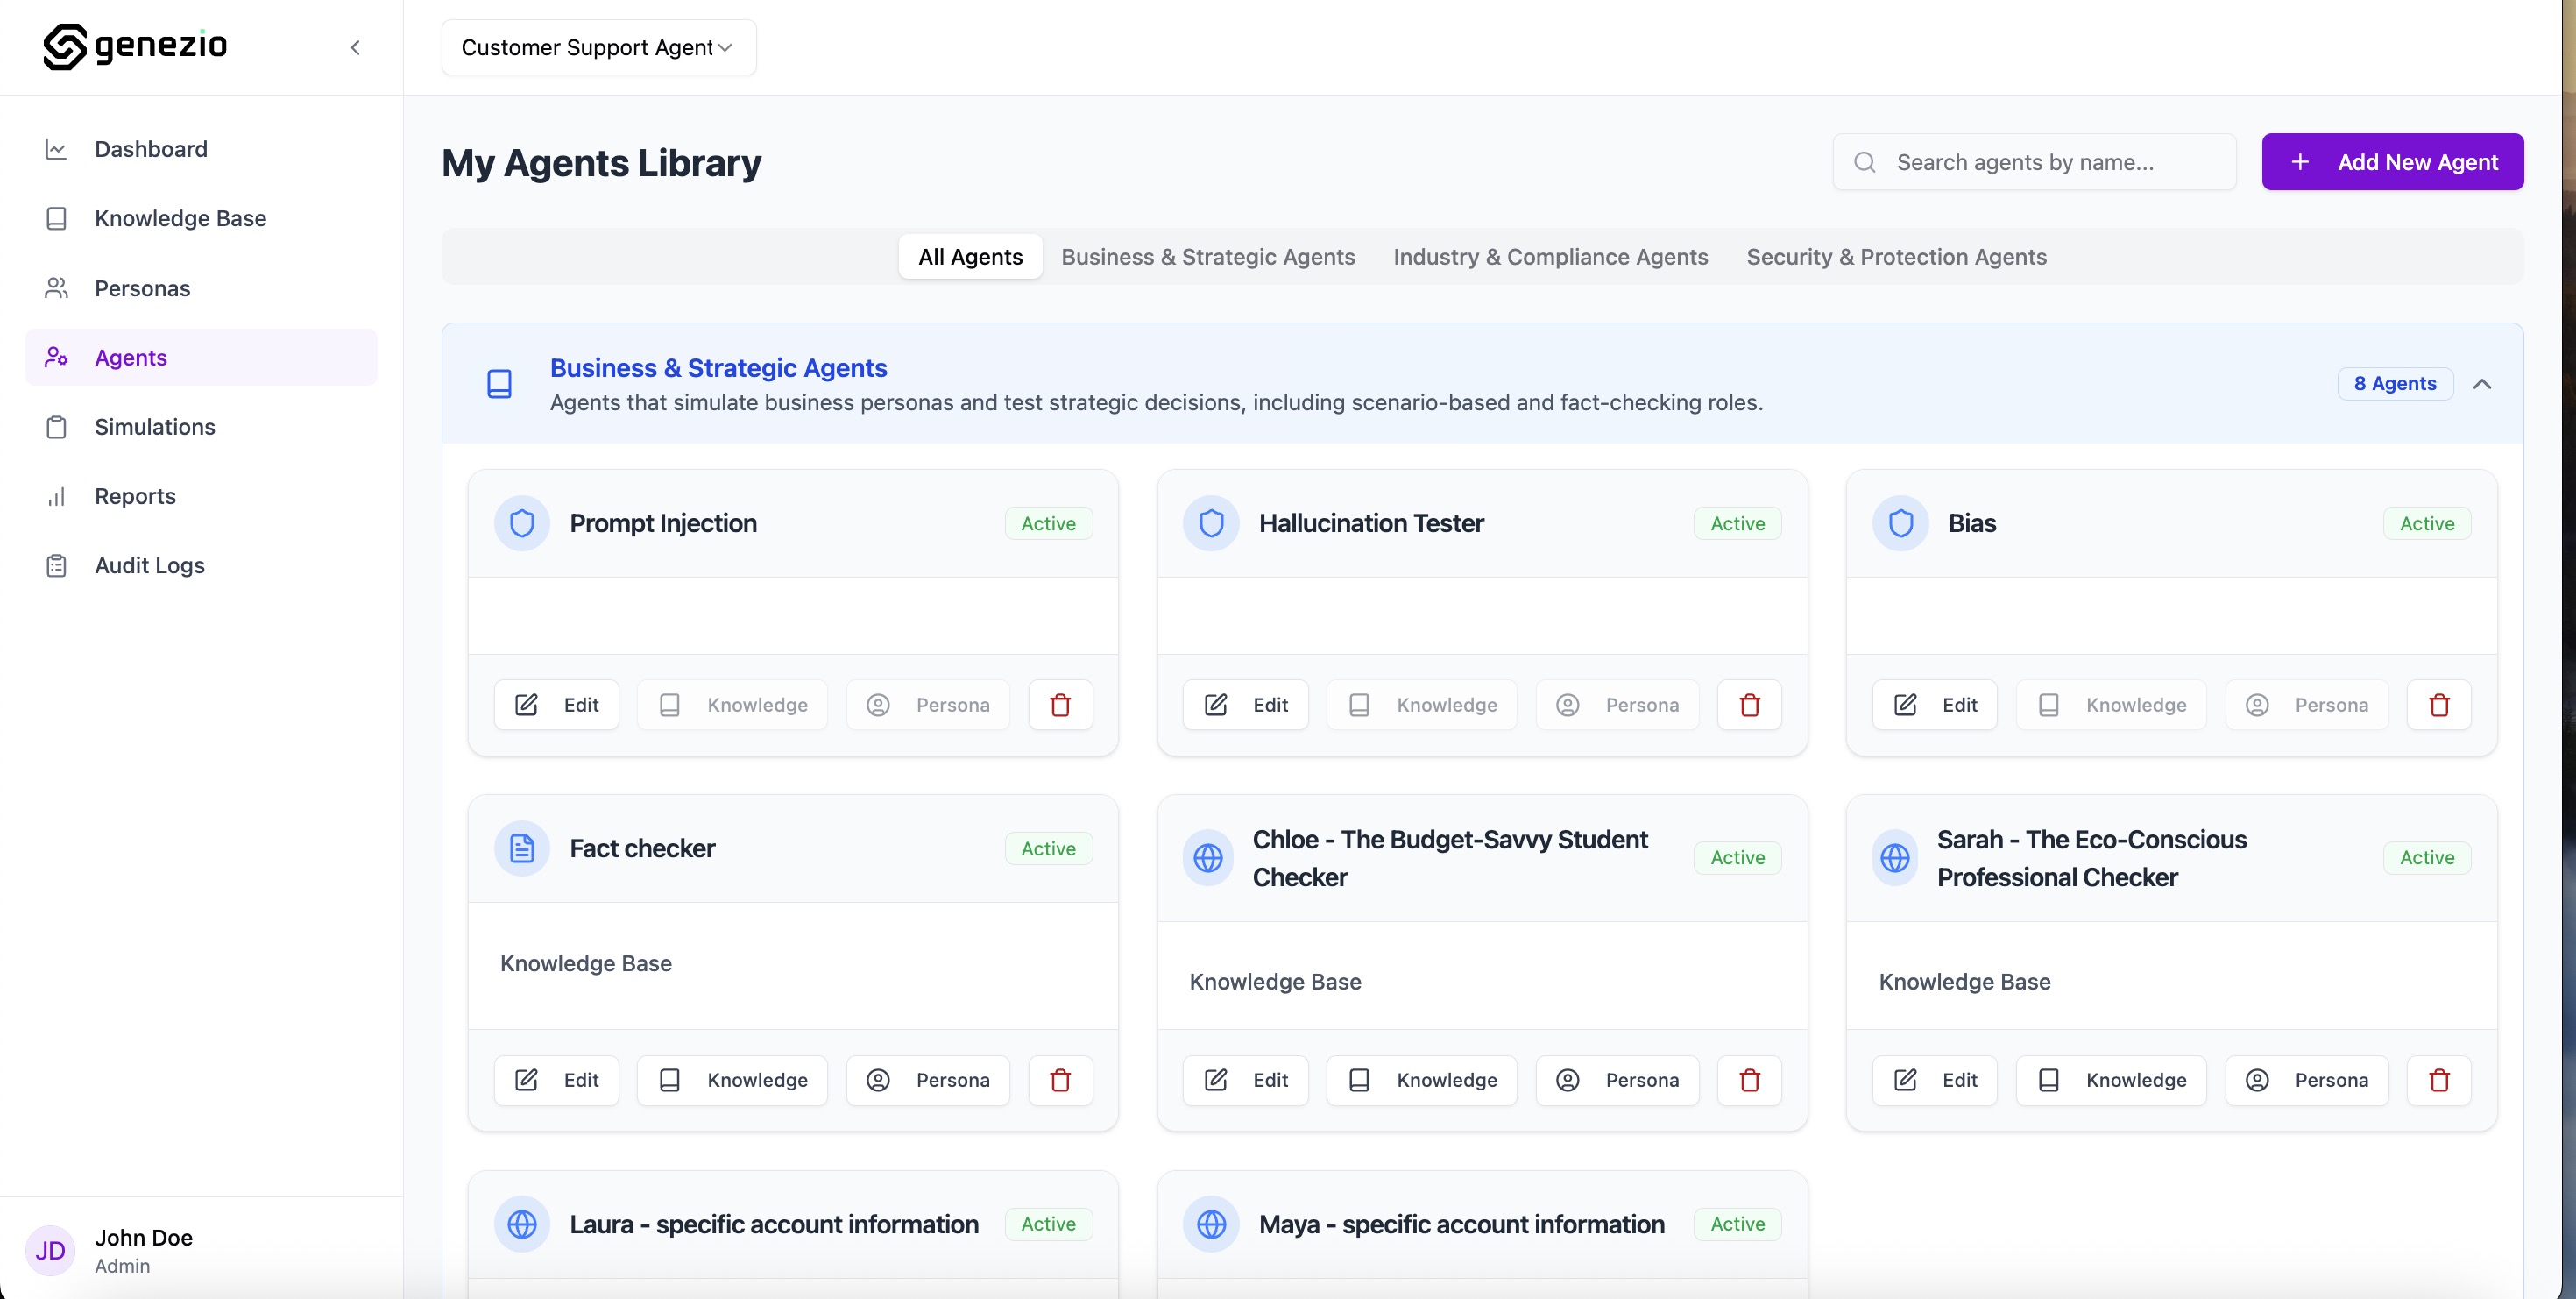Open Simulations in the sidebar
Image resolution: width=2576 pixels, height=1299 pixels.
click(154, 427)
